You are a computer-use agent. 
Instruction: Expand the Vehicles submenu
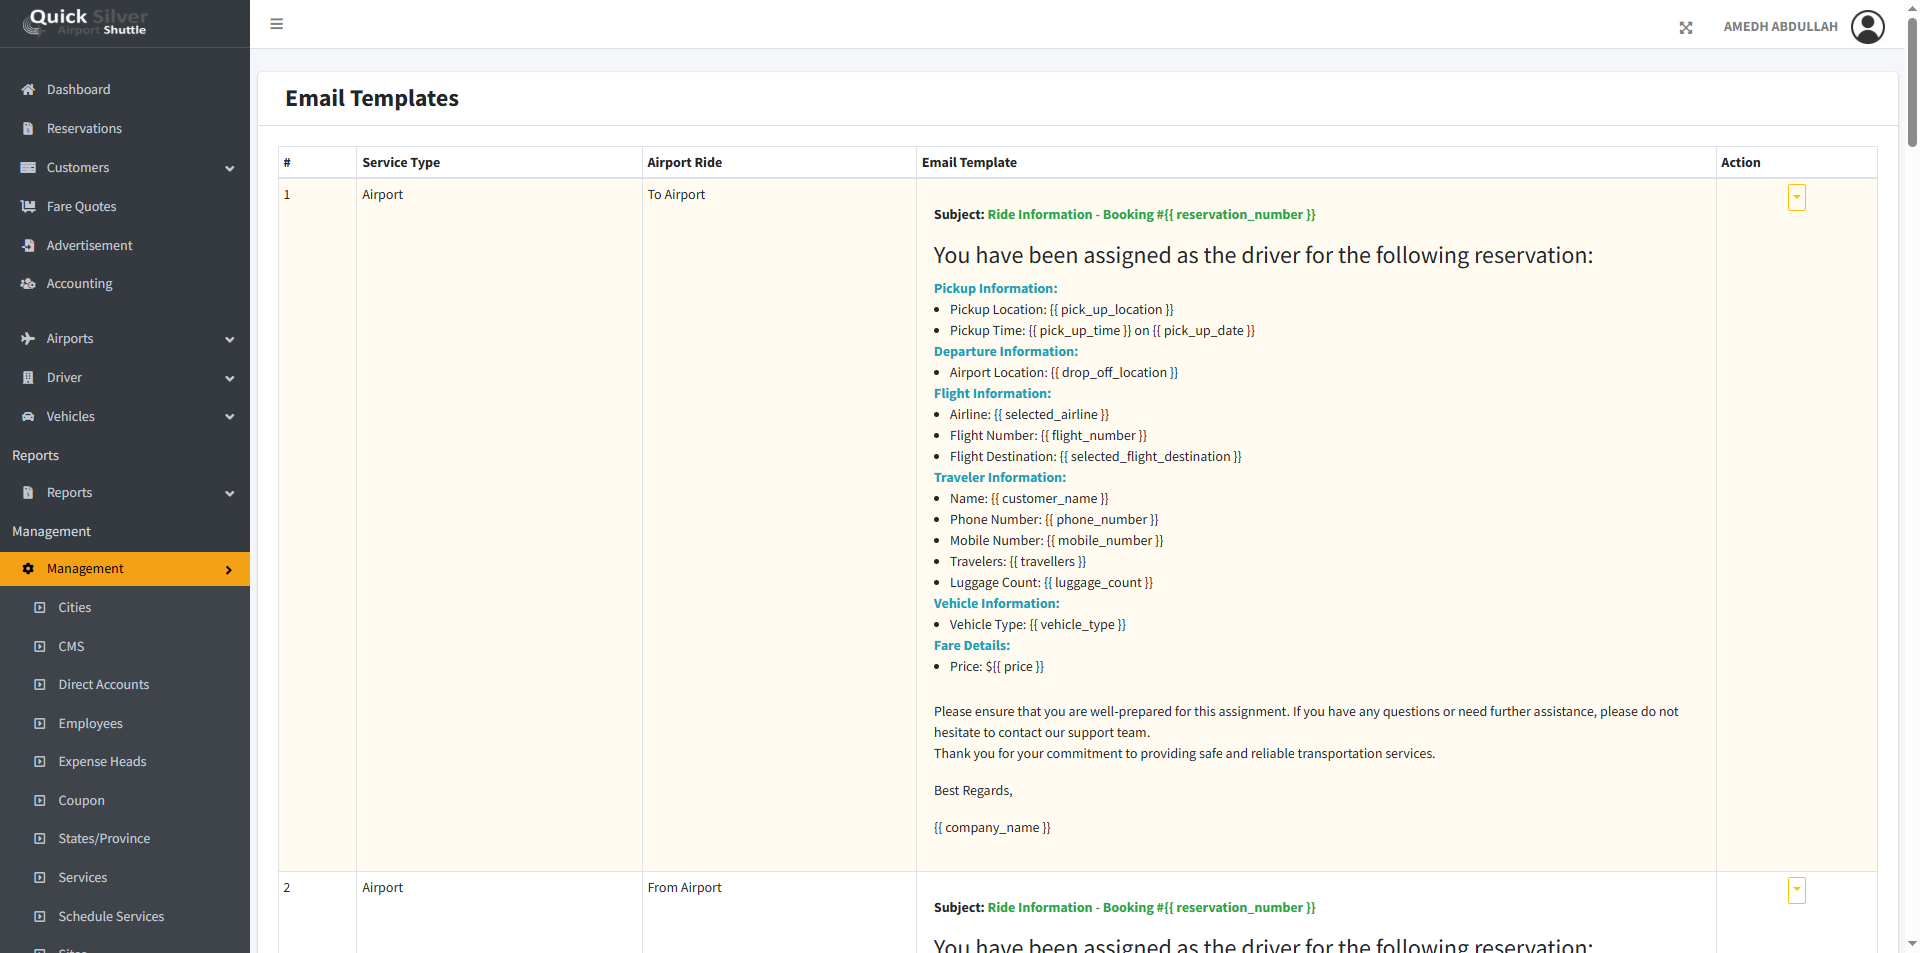(229, 417)
